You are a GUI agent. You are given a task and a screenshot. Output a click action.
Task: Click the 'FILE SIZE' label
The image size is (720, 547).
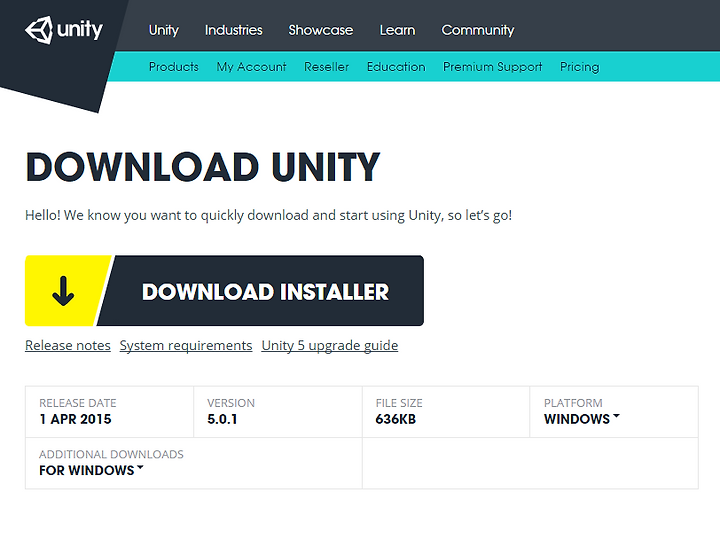pos(399,403)
